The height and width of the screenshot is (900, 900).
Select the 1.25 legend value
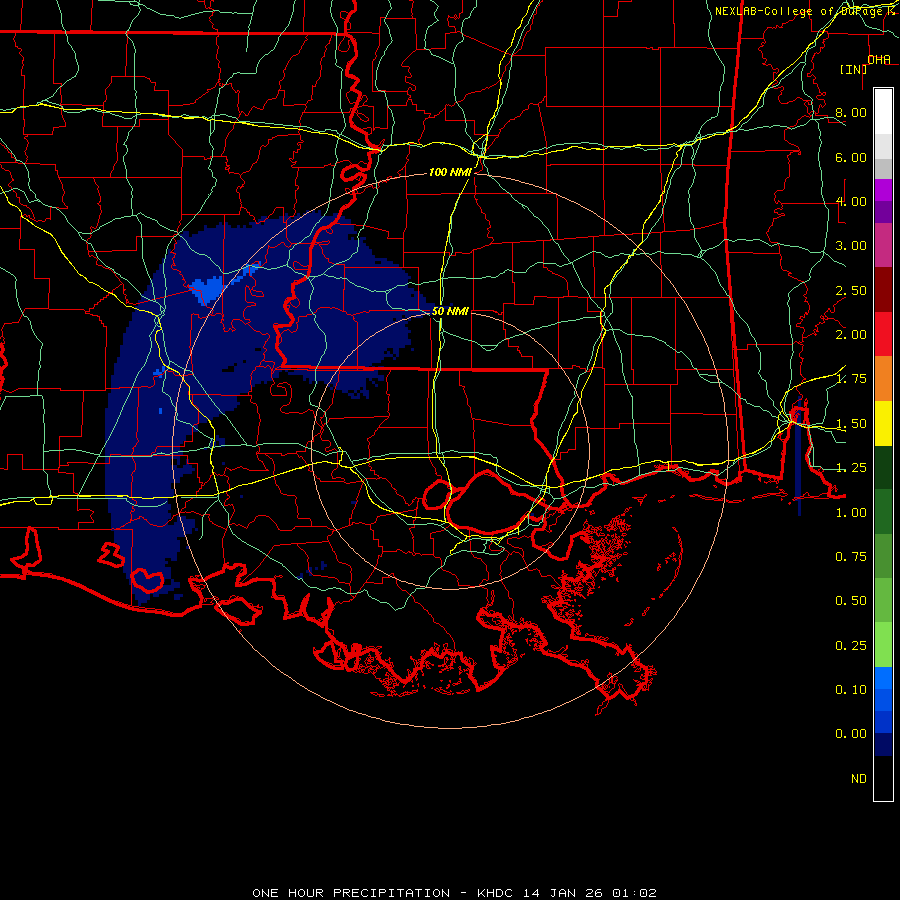851,468
